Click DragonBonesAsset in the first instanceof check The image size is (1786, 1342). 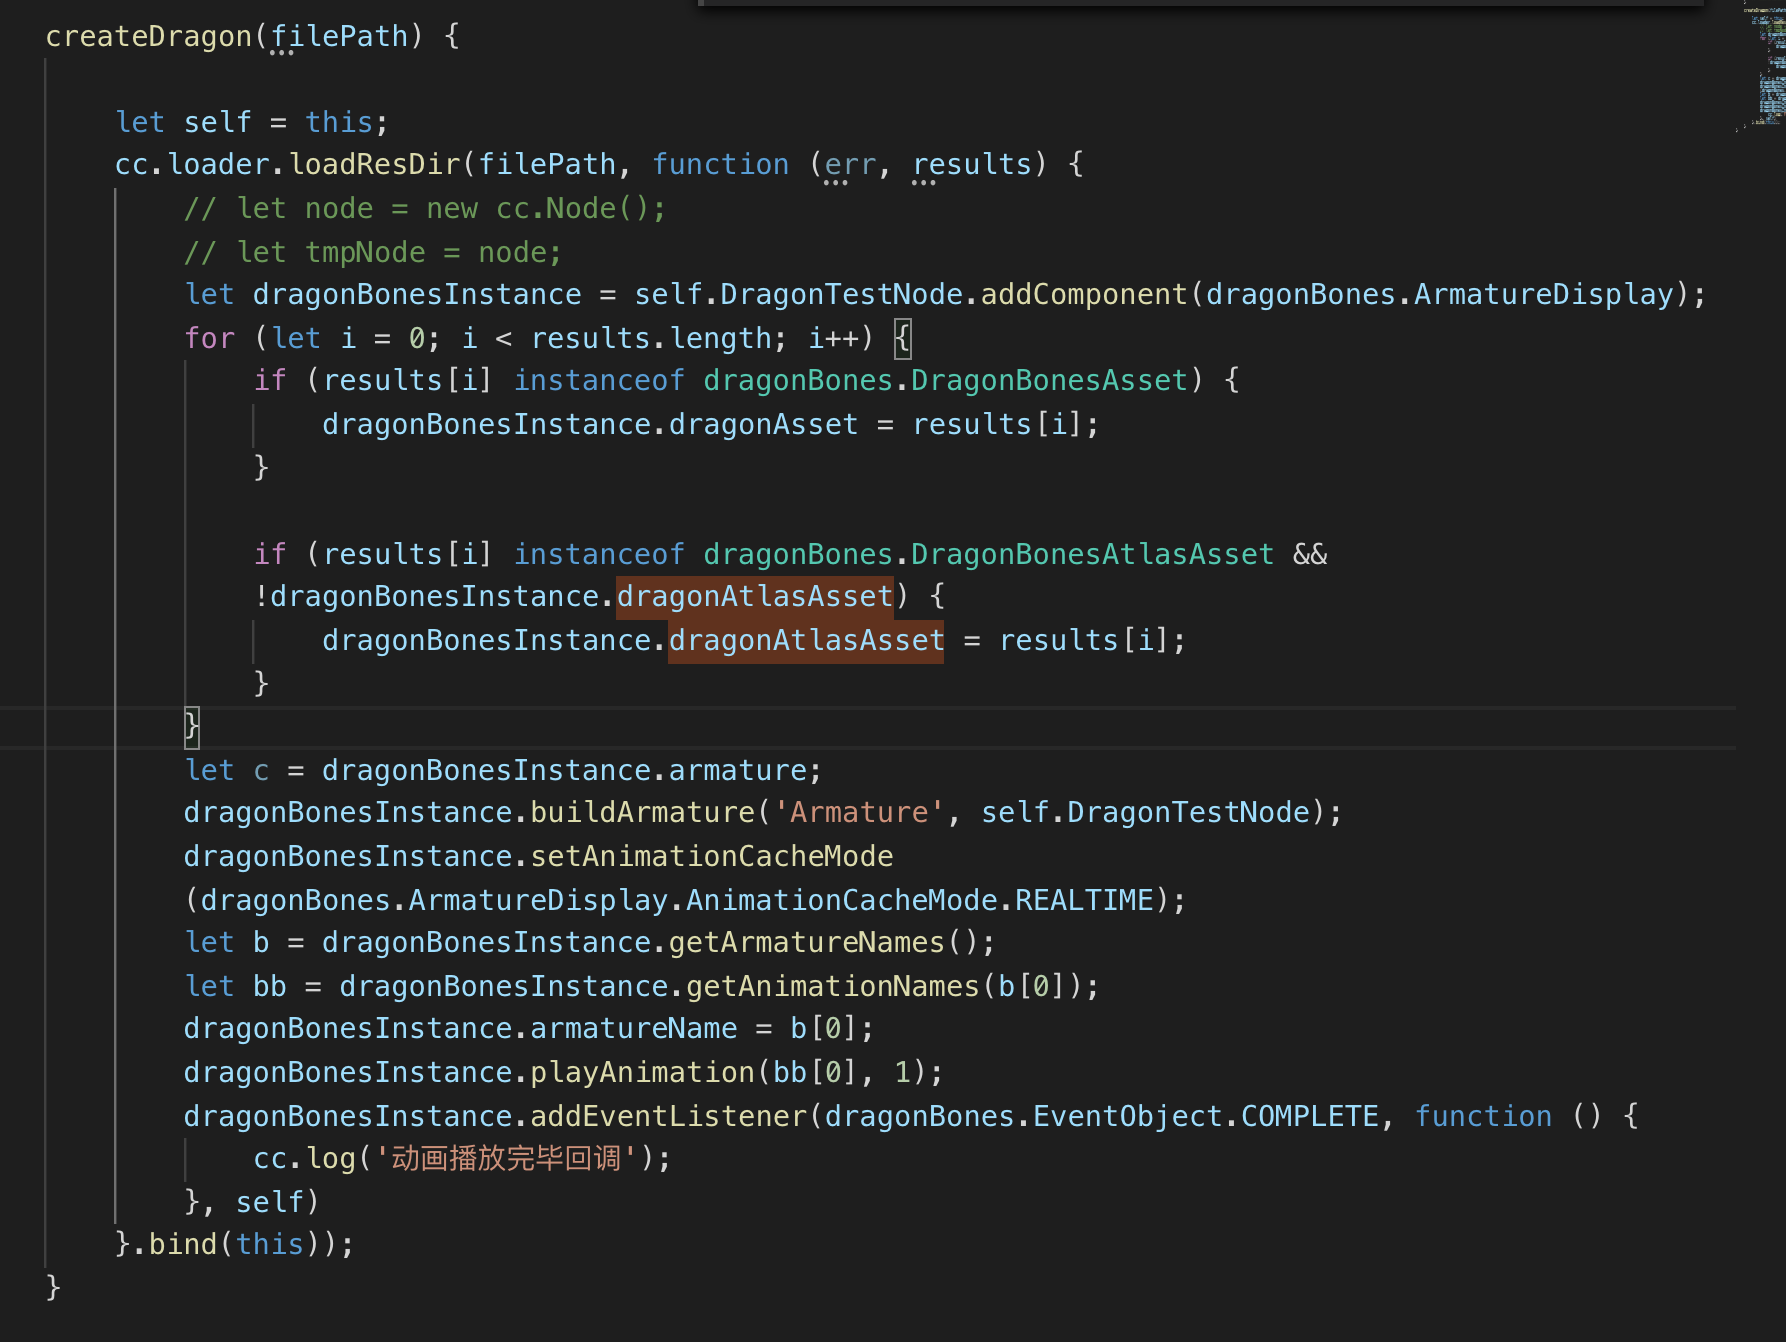click(1049, 380)
